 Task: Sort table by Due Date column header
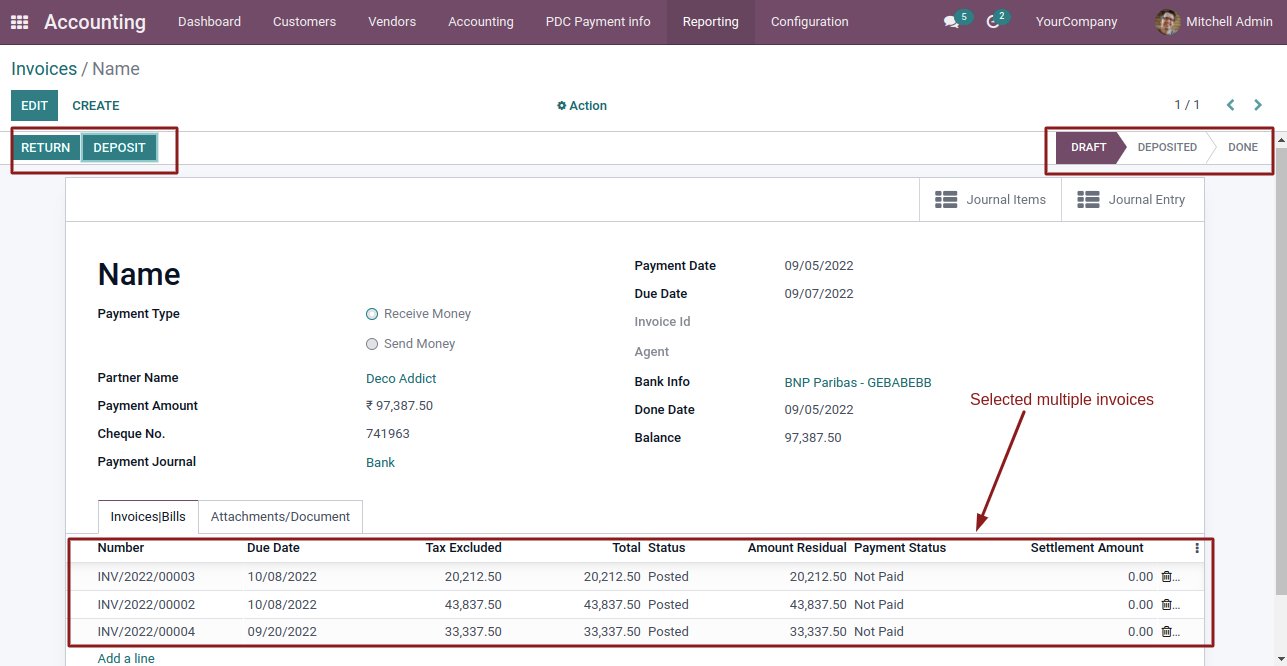click(273, 548)
